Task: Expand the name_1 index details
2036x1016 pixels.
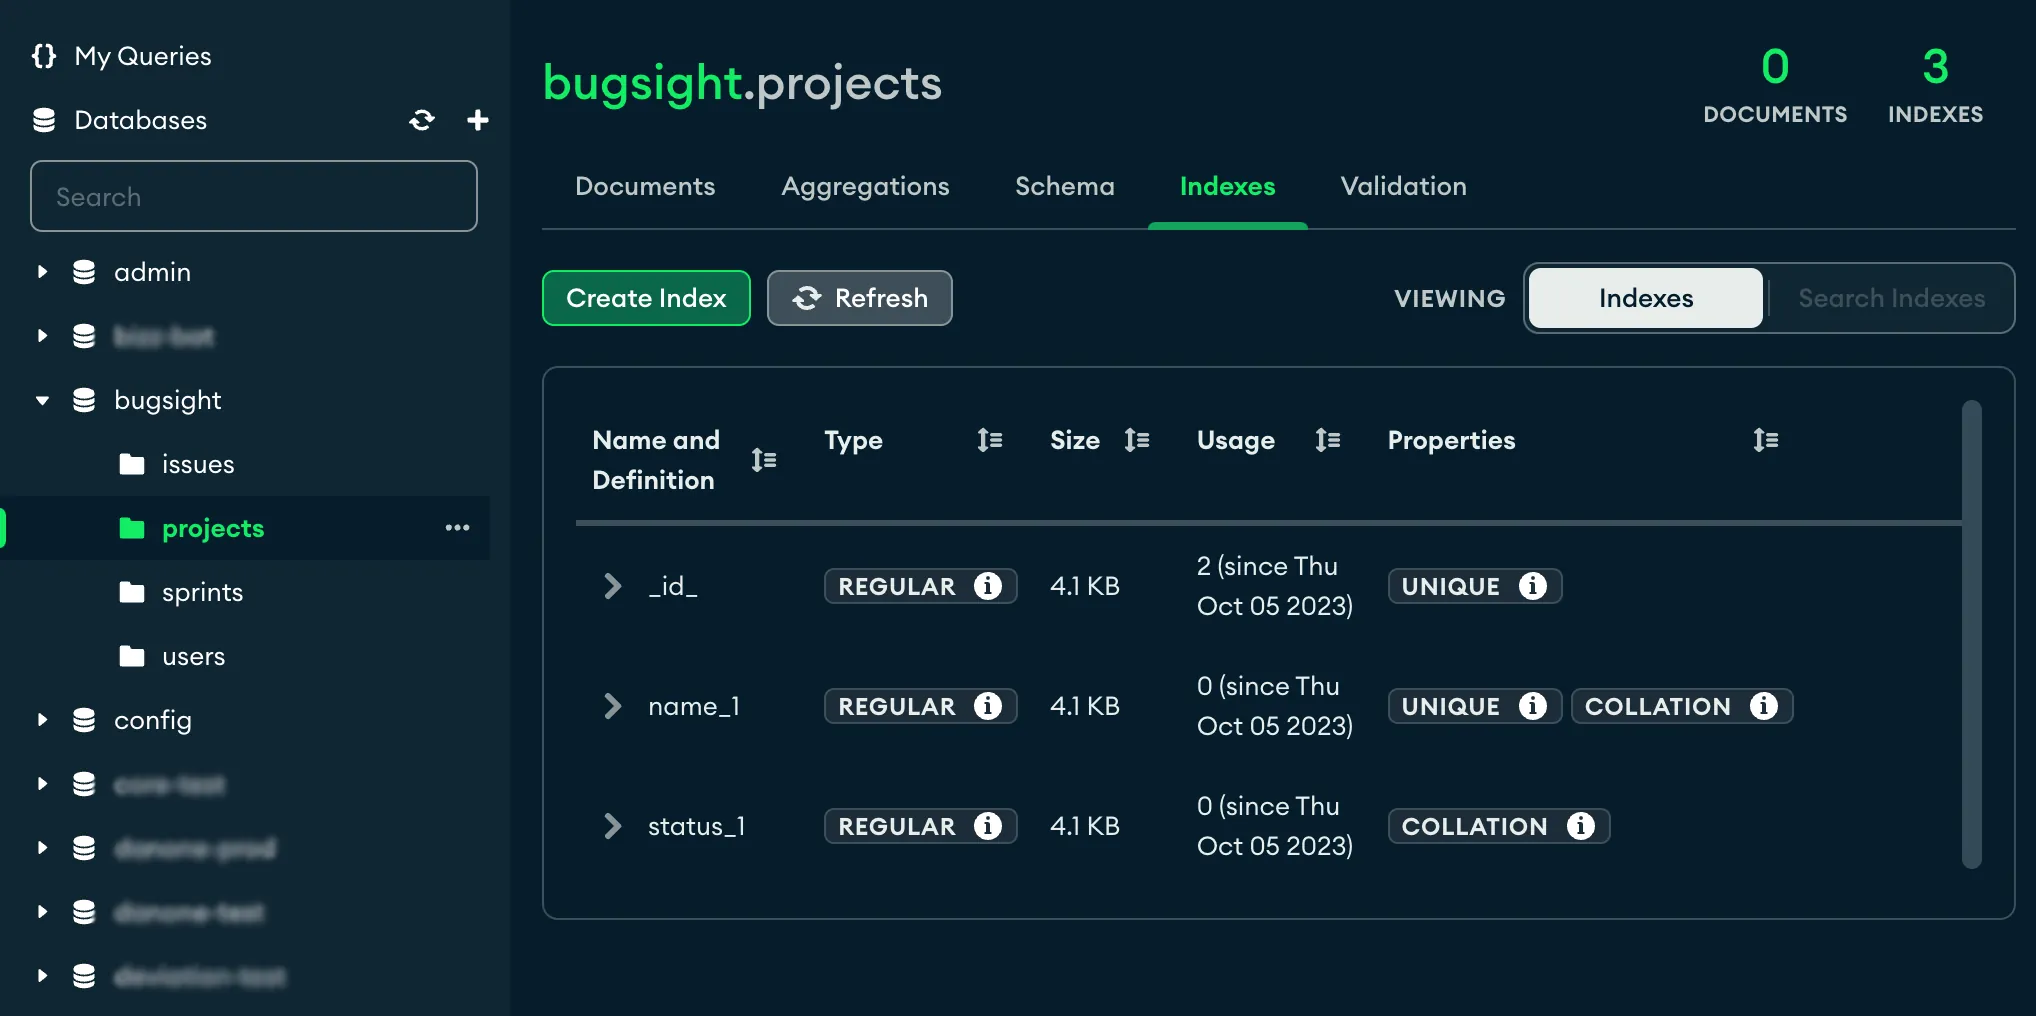Action: pos(613,706)
